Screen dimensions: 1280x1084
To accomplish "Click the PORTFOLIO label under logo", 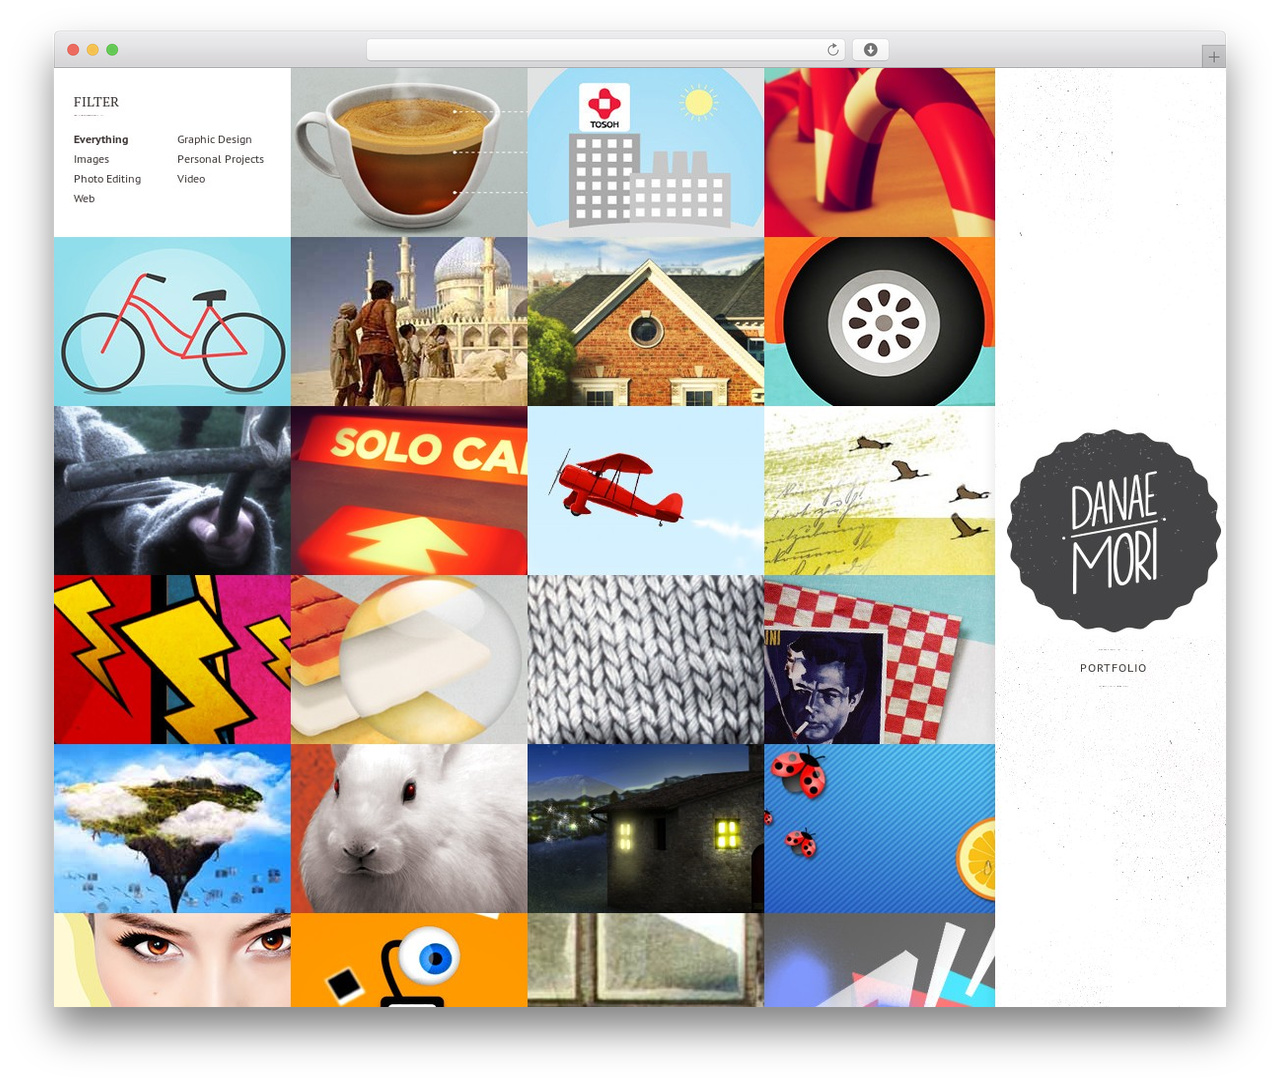I will tap(1113, 668).
